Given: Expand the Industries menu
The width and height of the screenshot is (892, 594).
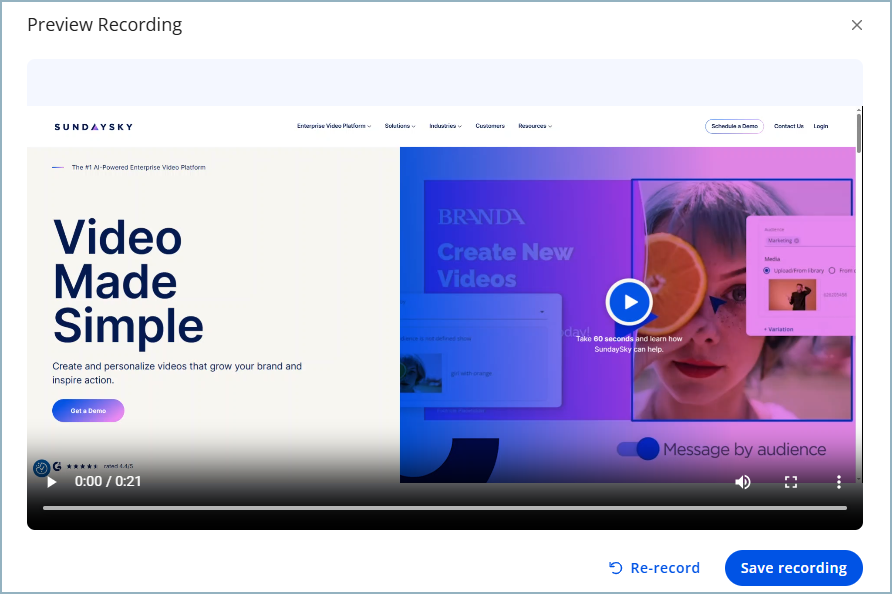Looking at the screenshot, I should 445,126.
